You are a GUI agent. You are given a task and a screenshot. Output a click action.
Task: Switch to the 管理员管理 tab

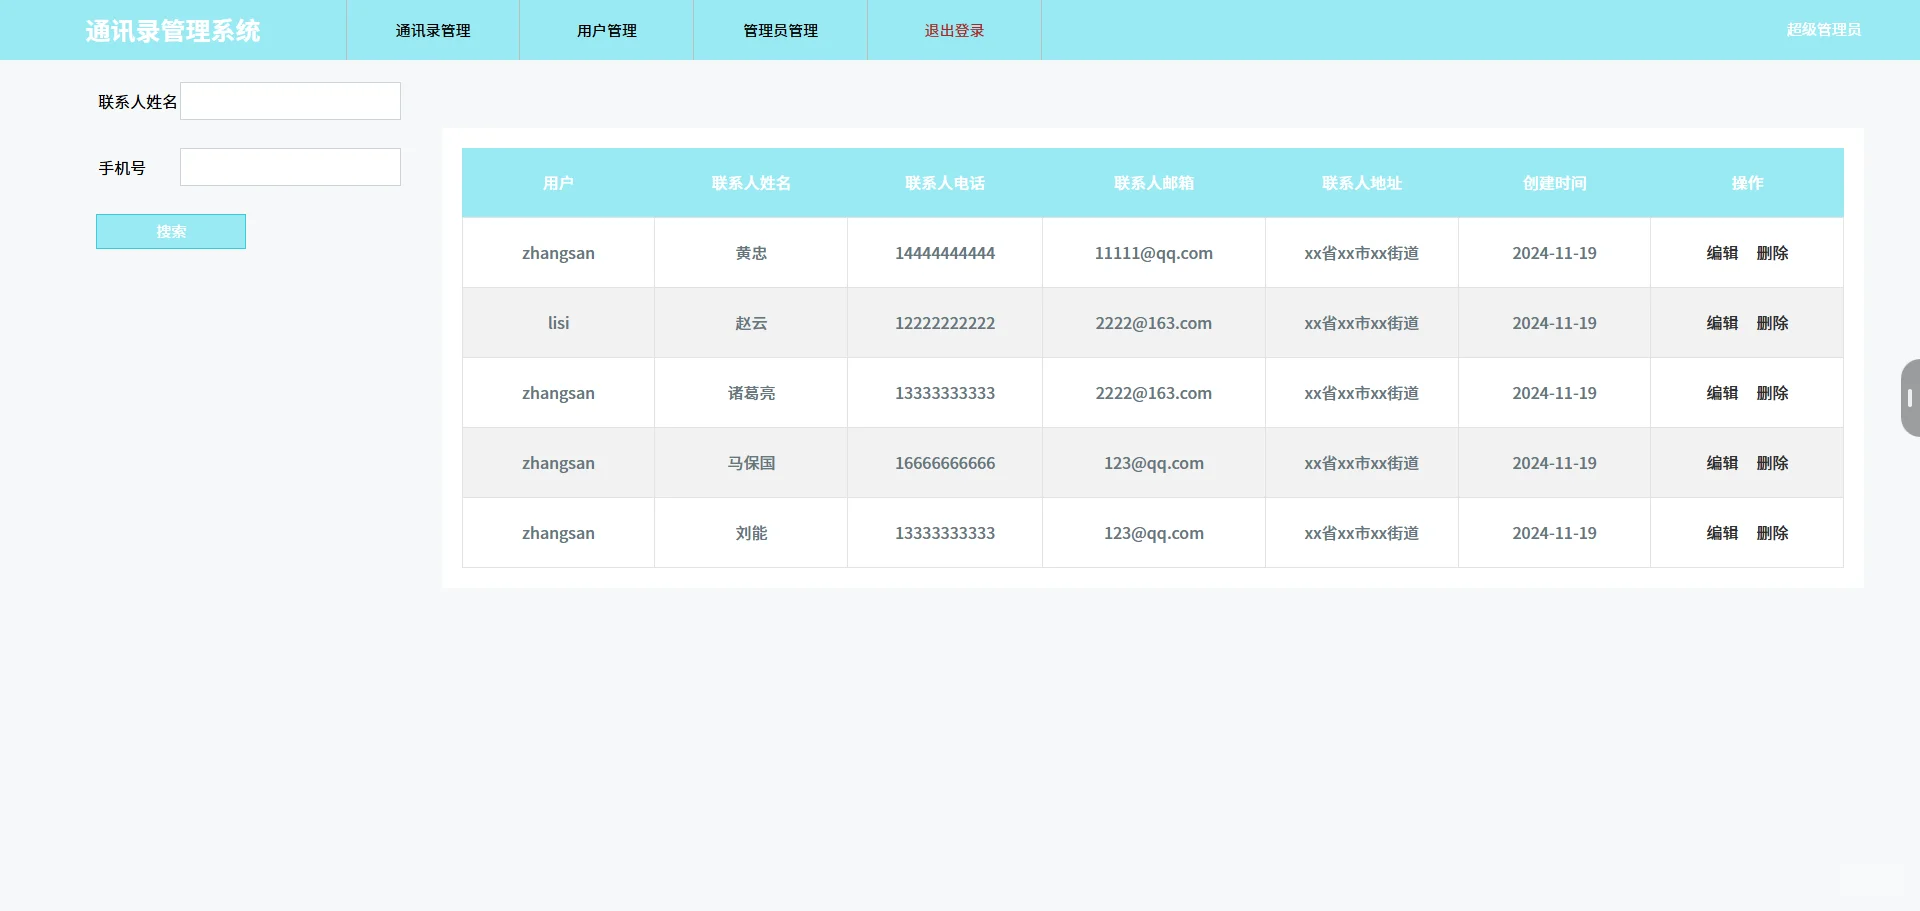click(x=779, y=30)
